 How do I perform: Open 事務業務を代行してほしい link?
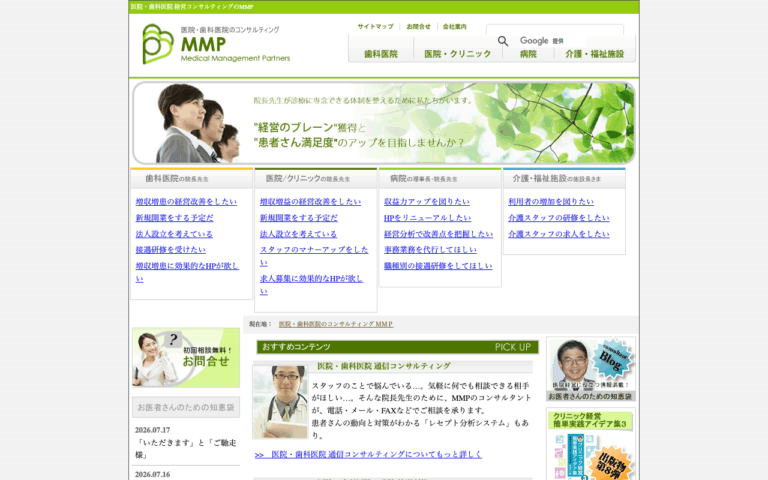click(430, 250)
